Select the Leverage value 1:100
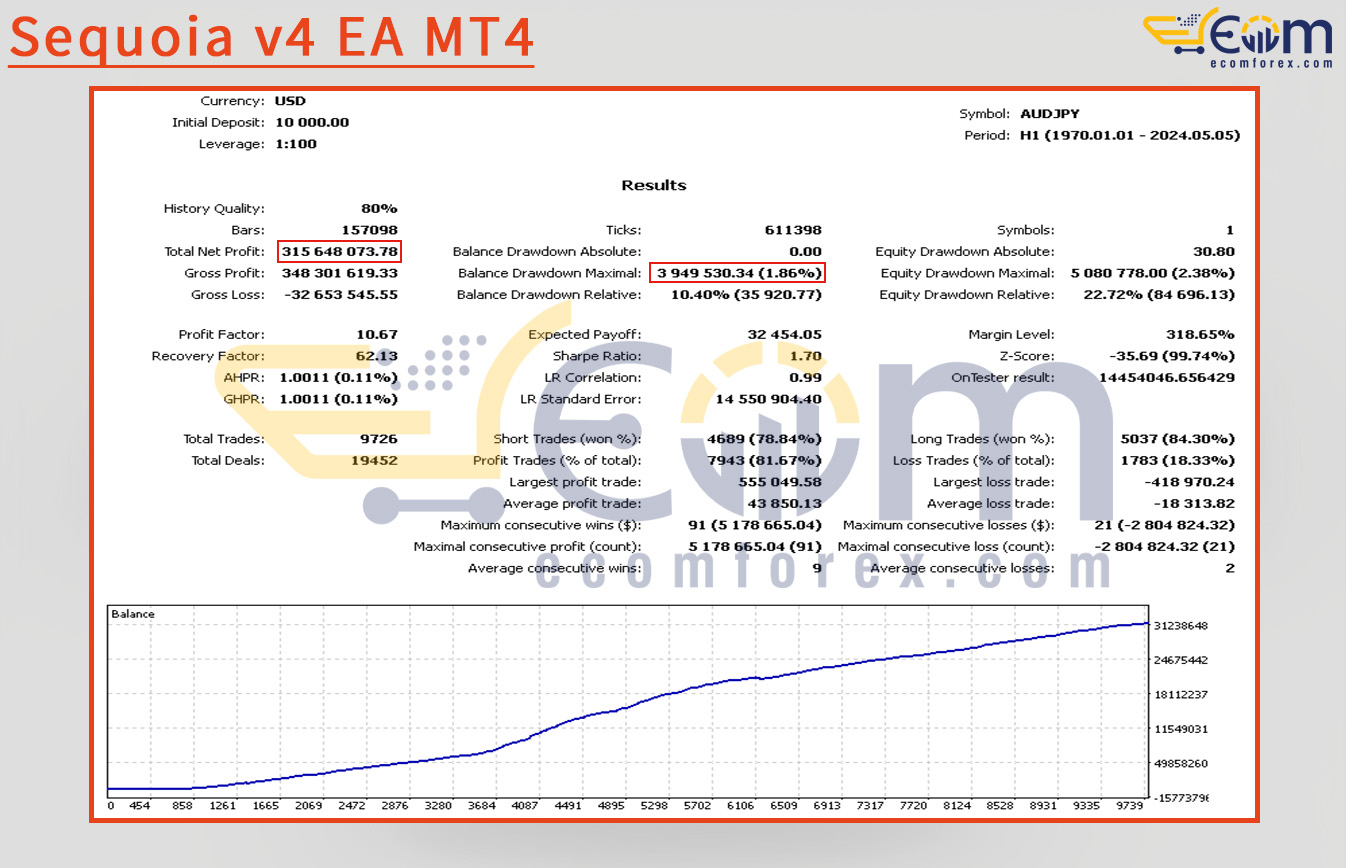The height and width of the screenshot is (868, 1346). [x=296, y=144]
